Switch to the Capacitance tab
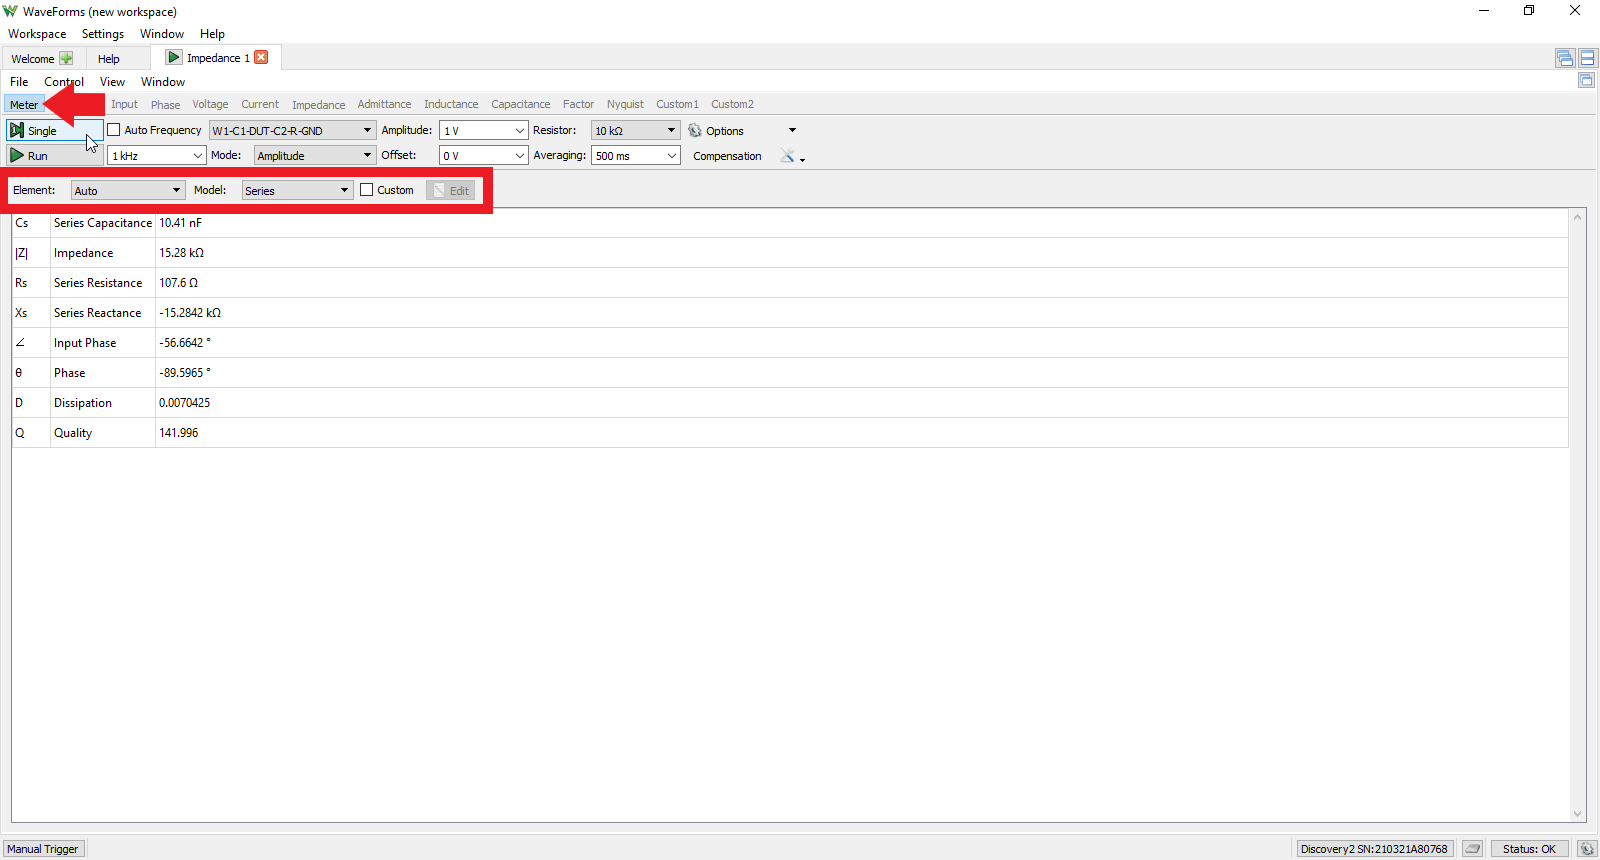 (x=520, y=104)
